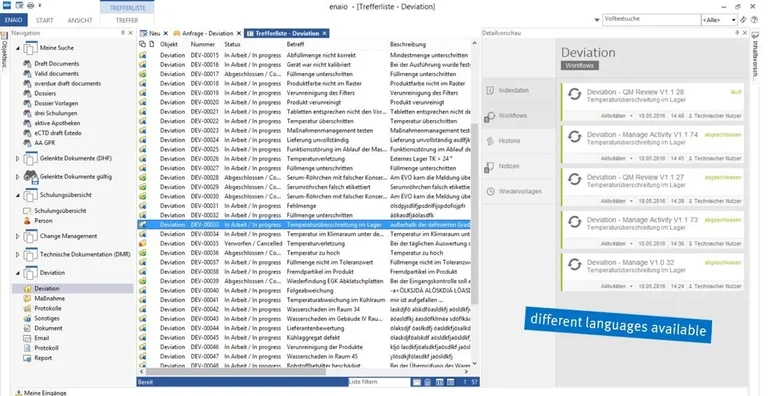Sort hit list by Status column header
This screenshot has width=768, height=396.
(232, 44)
